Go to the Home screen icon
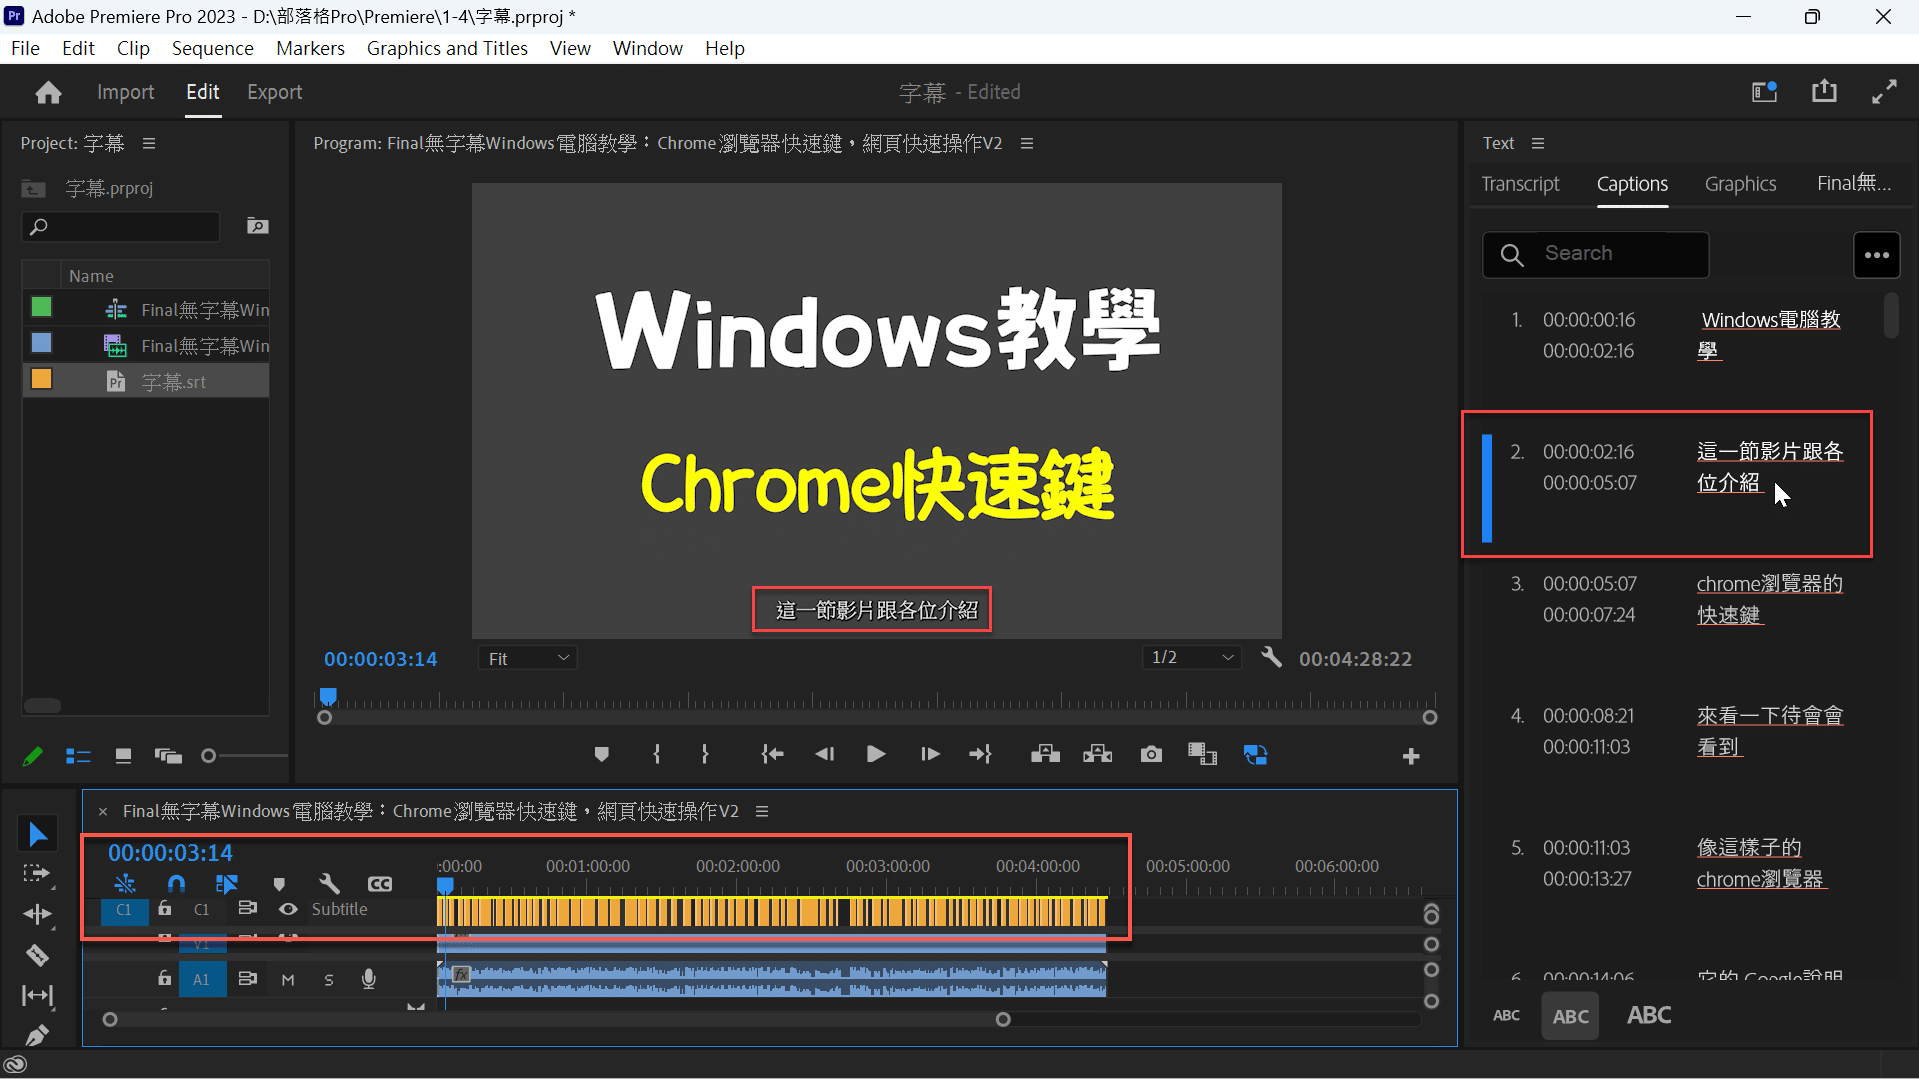The width and height of the screenshot is (1919, 1079). coord(48,93)
